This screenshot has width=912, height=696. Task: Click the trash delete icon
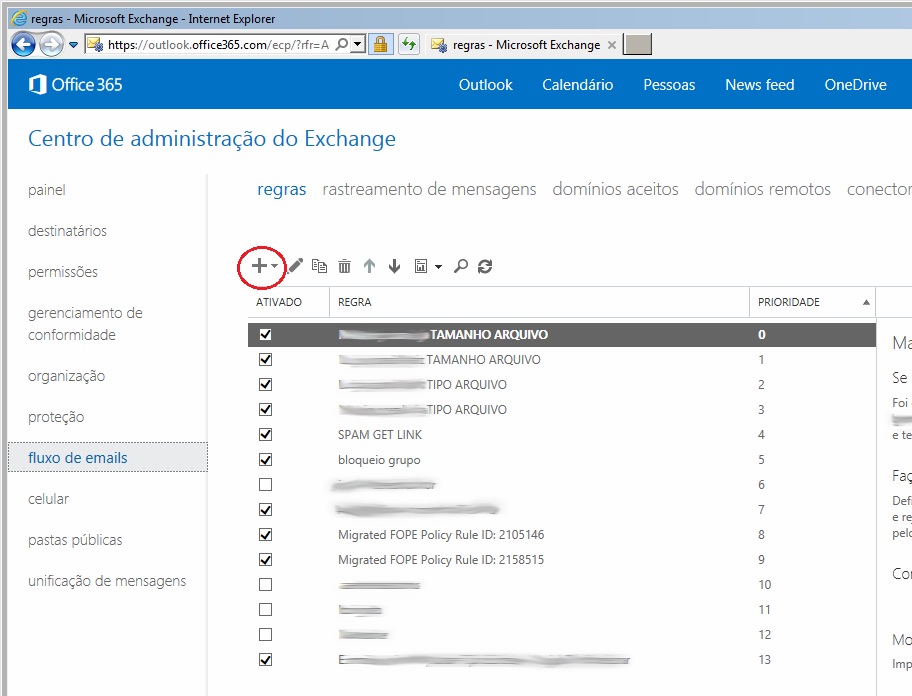tap(344, 266)
